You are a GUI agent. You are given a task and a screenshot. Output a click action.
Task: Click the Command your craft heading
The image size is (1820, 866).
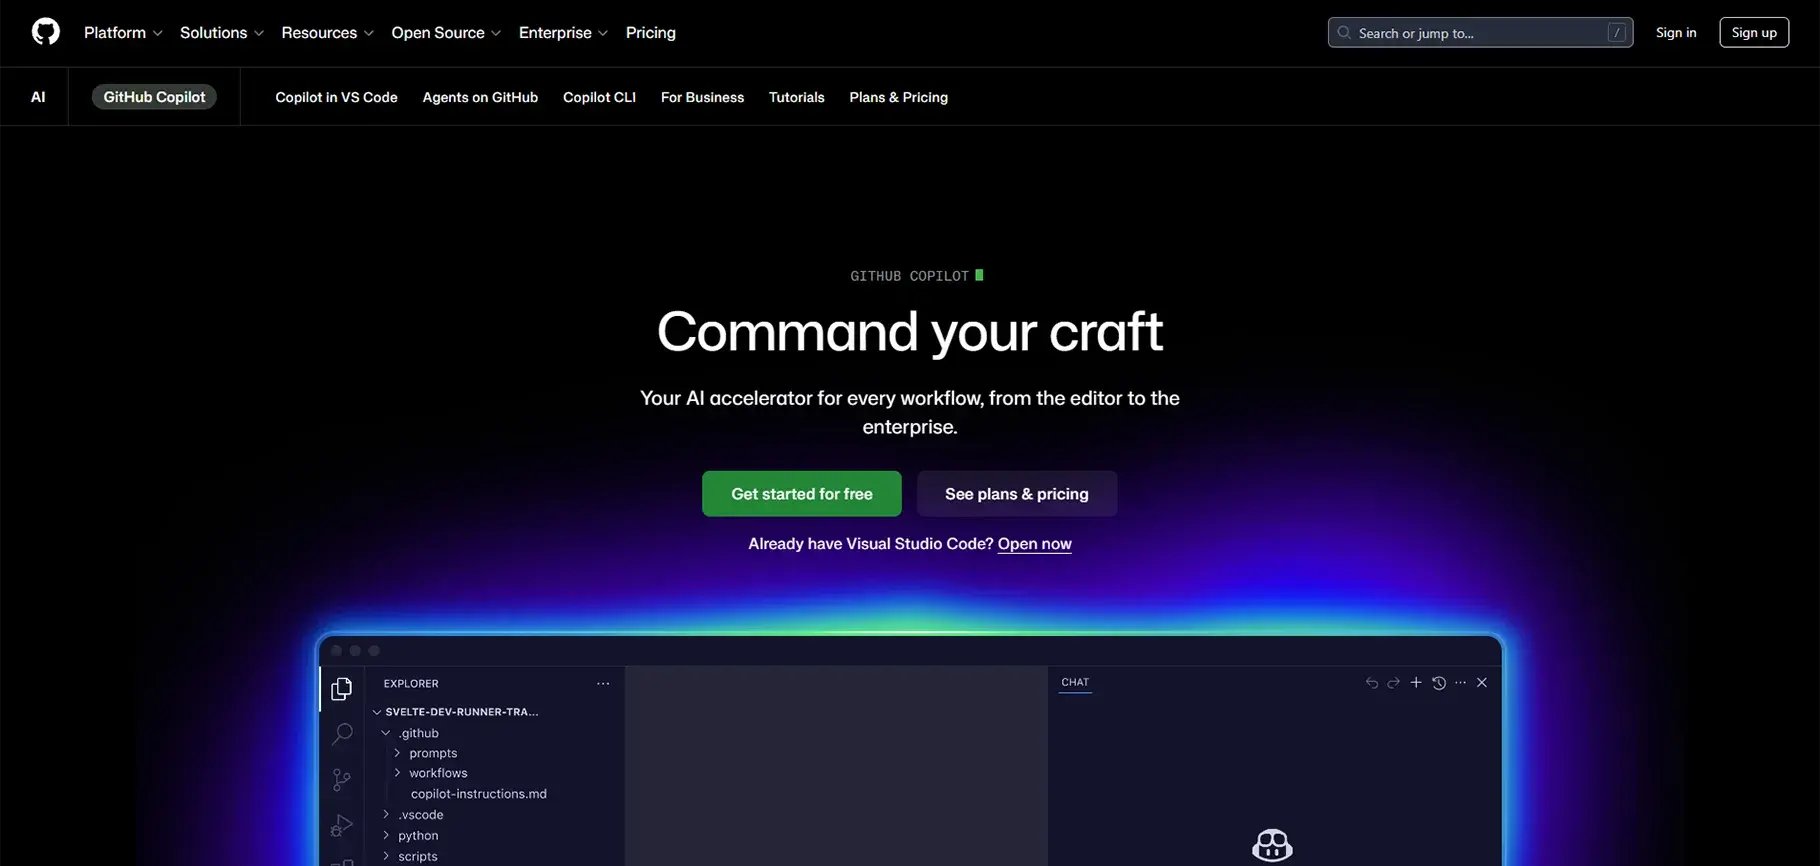pos(910,331)
